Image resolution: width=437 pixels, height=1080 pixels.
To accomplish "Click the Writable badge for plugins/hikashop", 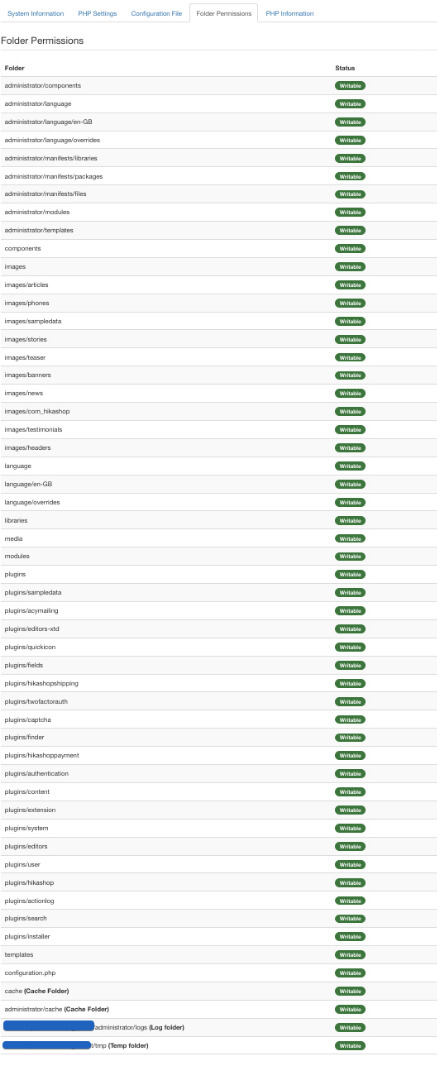I will click(x=350, y=883).
